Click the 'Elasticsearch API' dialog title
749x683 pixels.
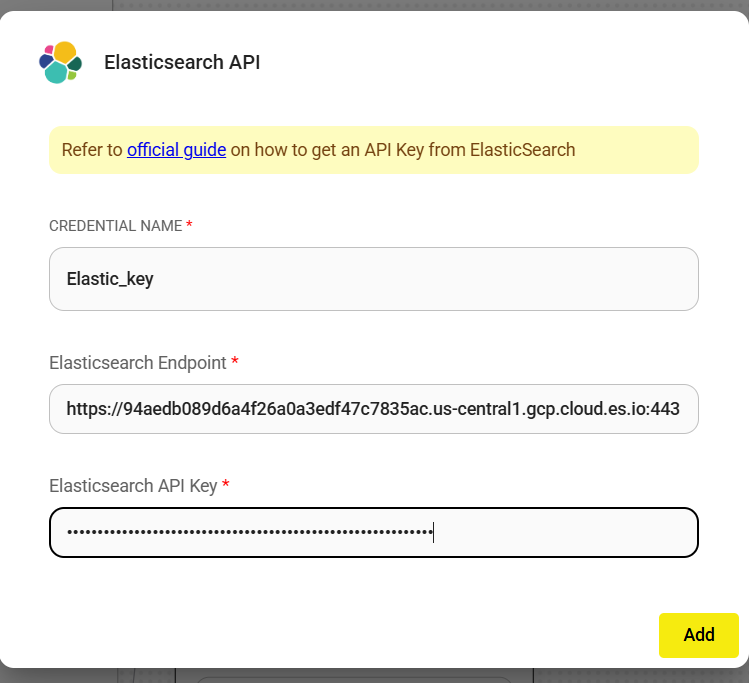pyautogui.click(x=182, y=62)
